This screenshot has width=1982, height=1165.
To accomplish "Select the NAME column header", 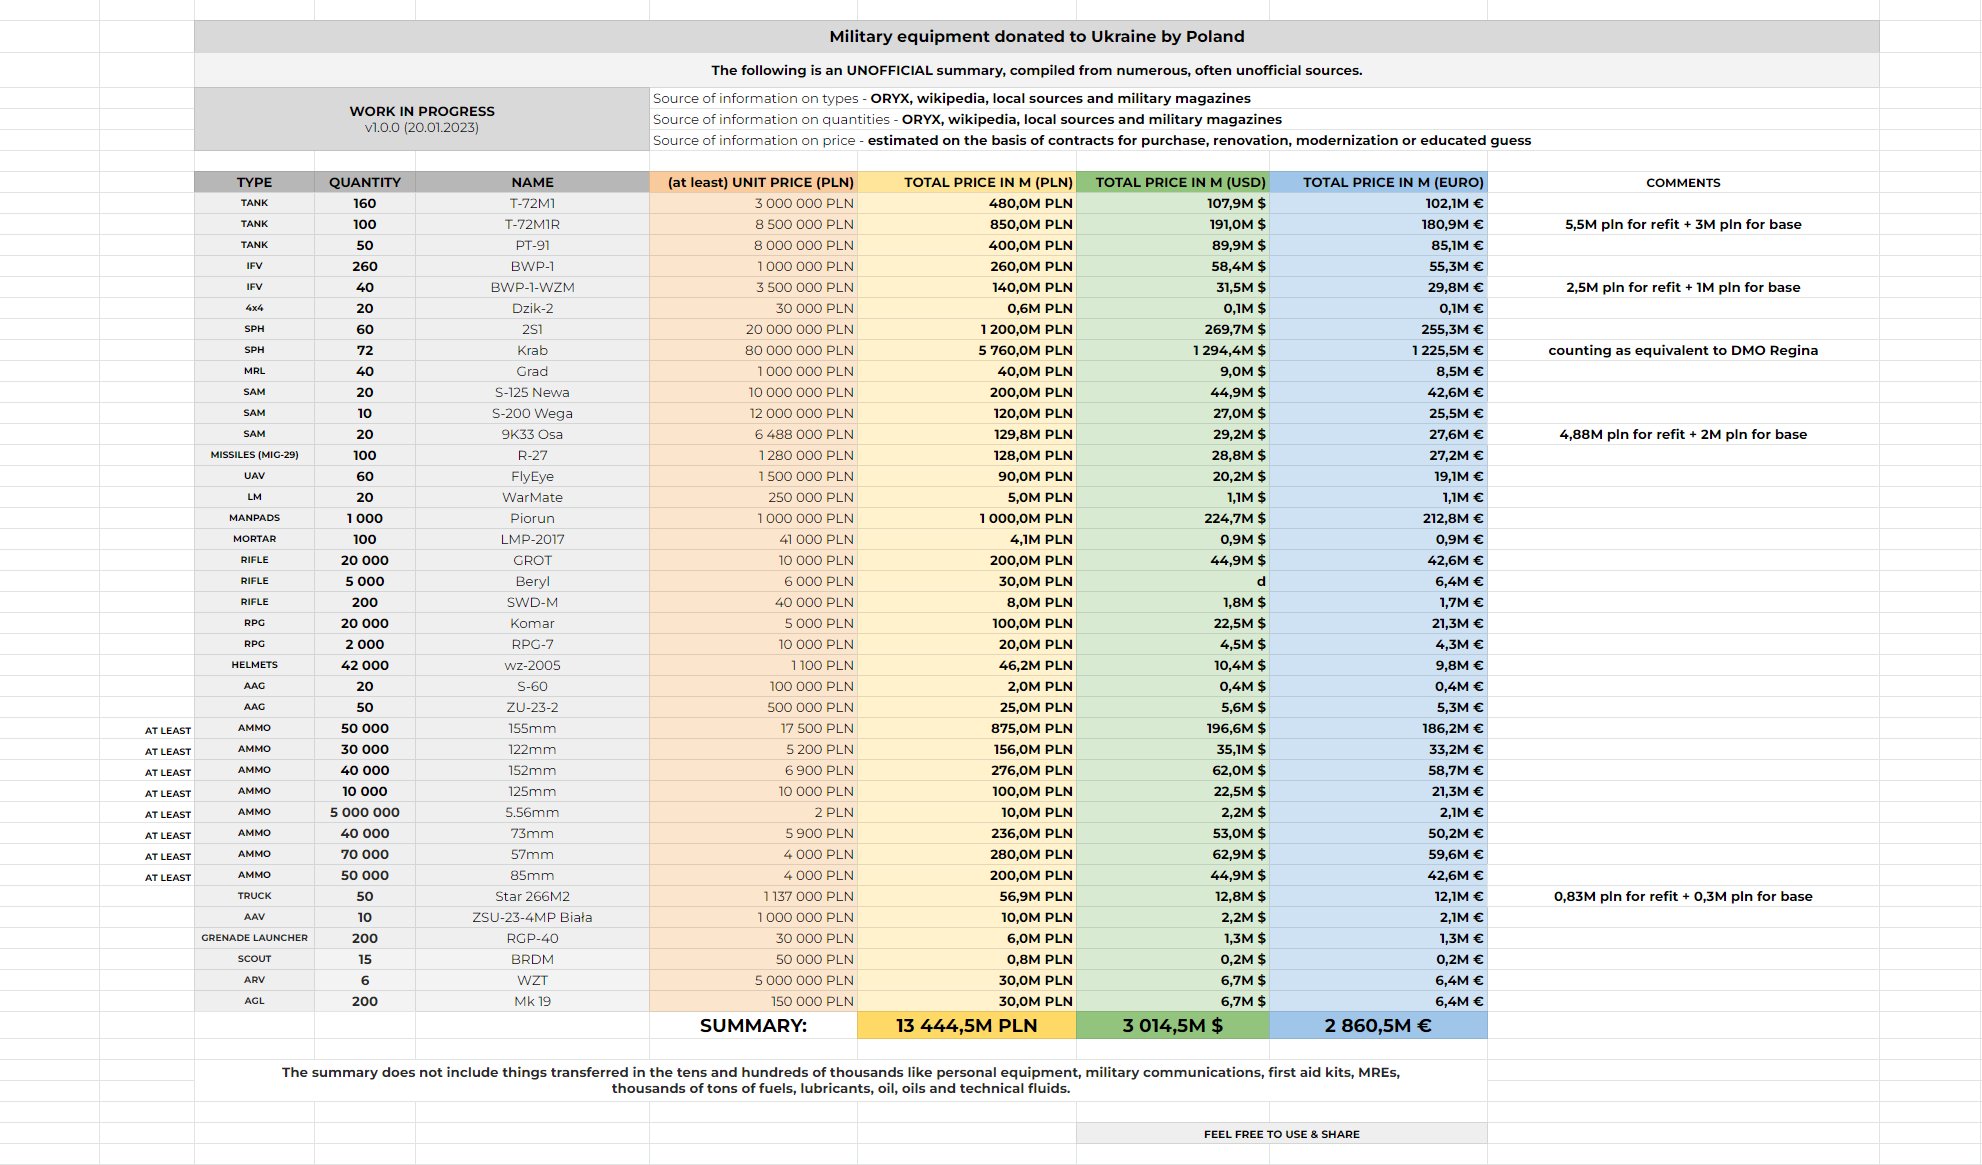I will (x=532, y=182).
